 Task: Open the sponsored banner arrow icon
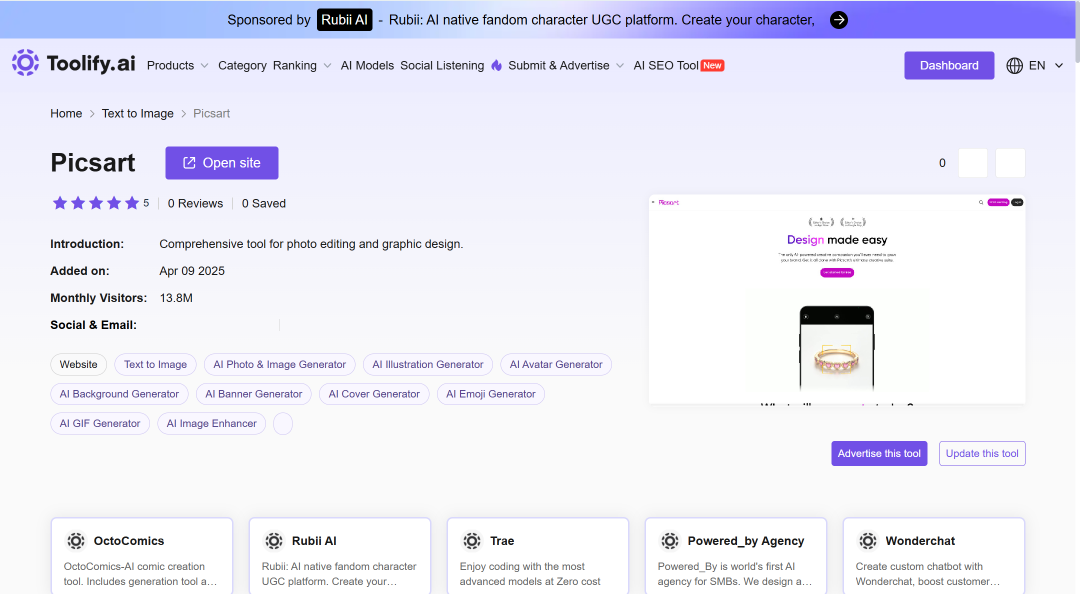(838, 20)
